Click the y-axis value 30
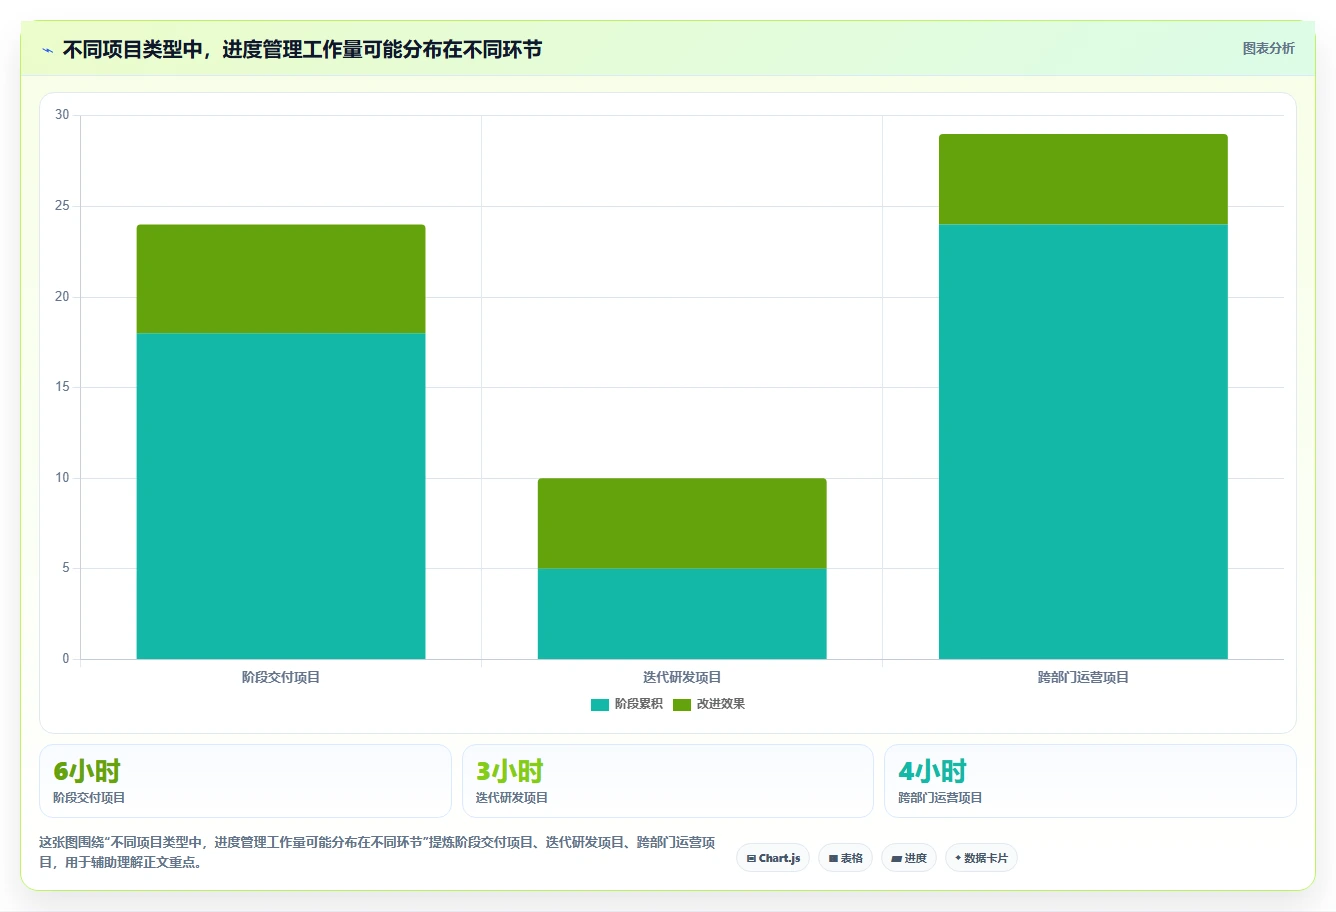 pos(62,115)
